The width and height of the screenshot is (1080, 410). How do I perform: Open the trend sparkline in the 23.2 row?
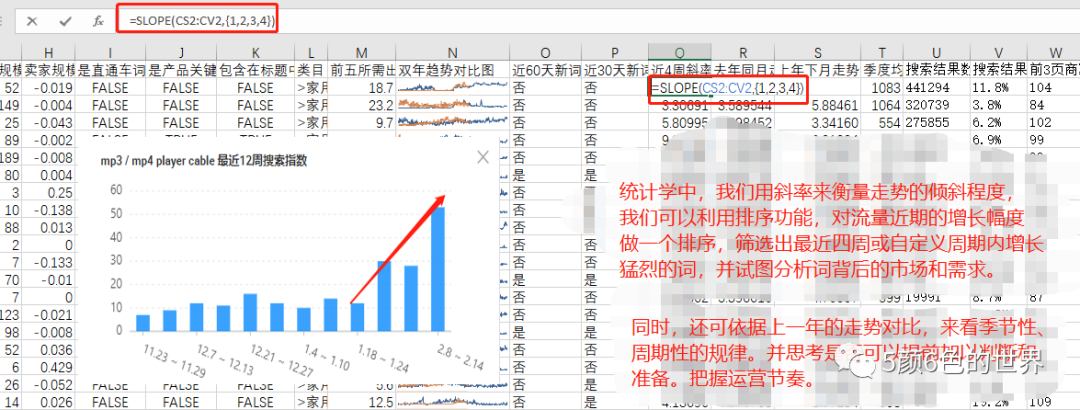pyautogui.click(x=452, y=105)
